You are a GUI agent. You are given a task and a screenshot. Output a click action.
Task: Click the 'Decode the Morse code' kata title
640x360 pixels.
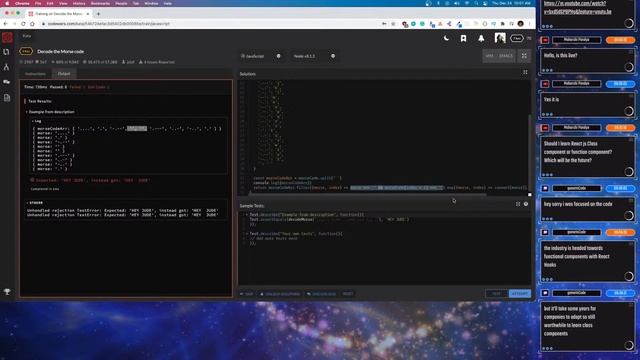[60, 51]
